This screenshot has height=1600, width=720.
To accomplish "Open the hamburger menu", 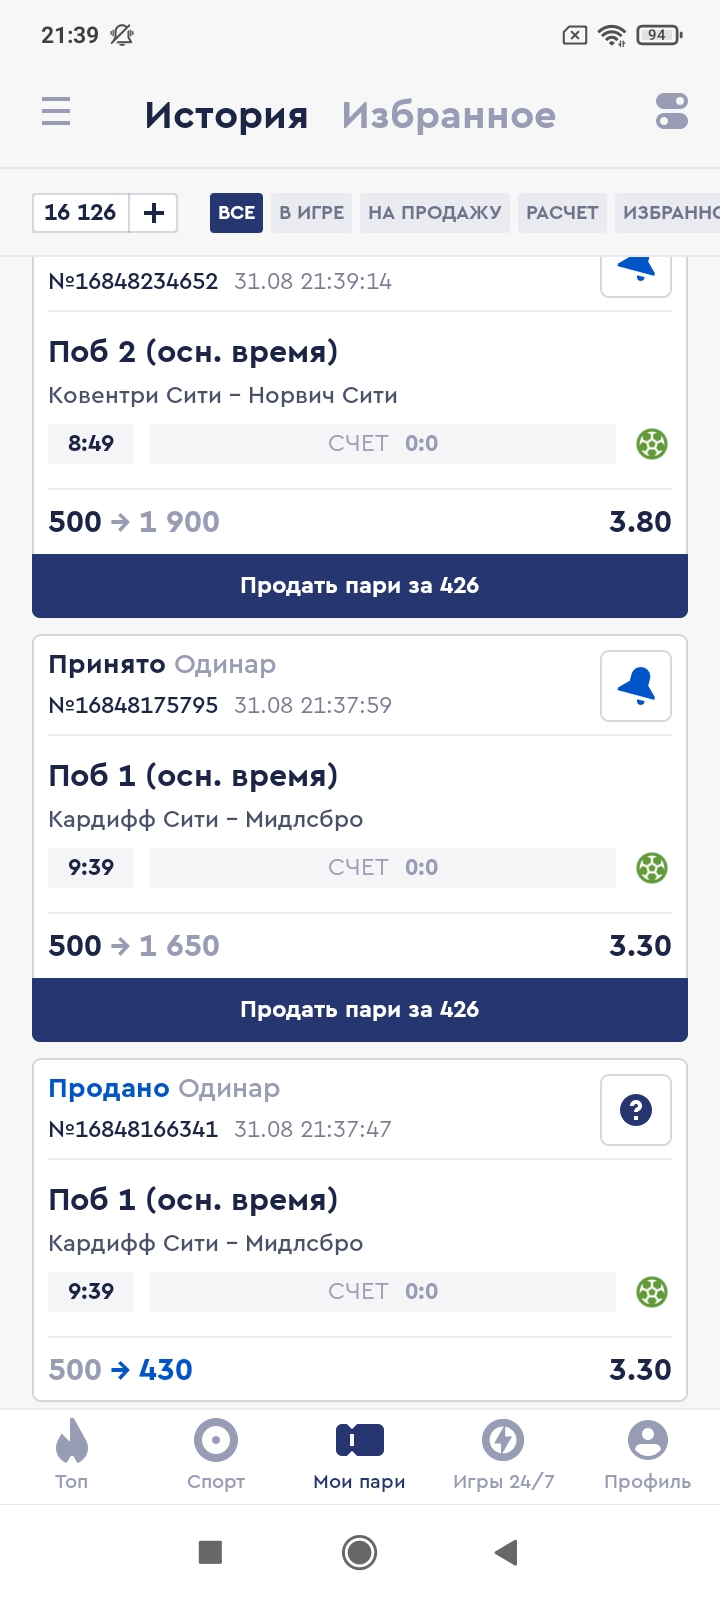I will (x=56, y=111).
